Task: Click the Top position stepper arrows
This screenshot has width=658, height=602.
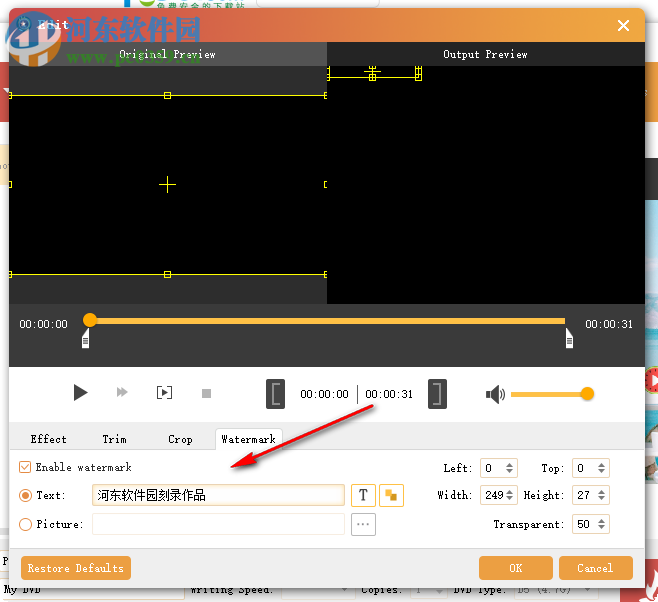Action: click(x=601, y=468)
